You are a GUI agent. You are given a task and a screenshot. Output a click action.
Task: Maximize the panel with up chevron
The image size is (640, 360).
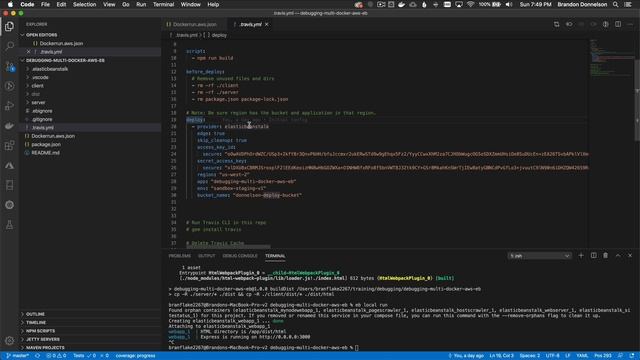click(618, 256)
